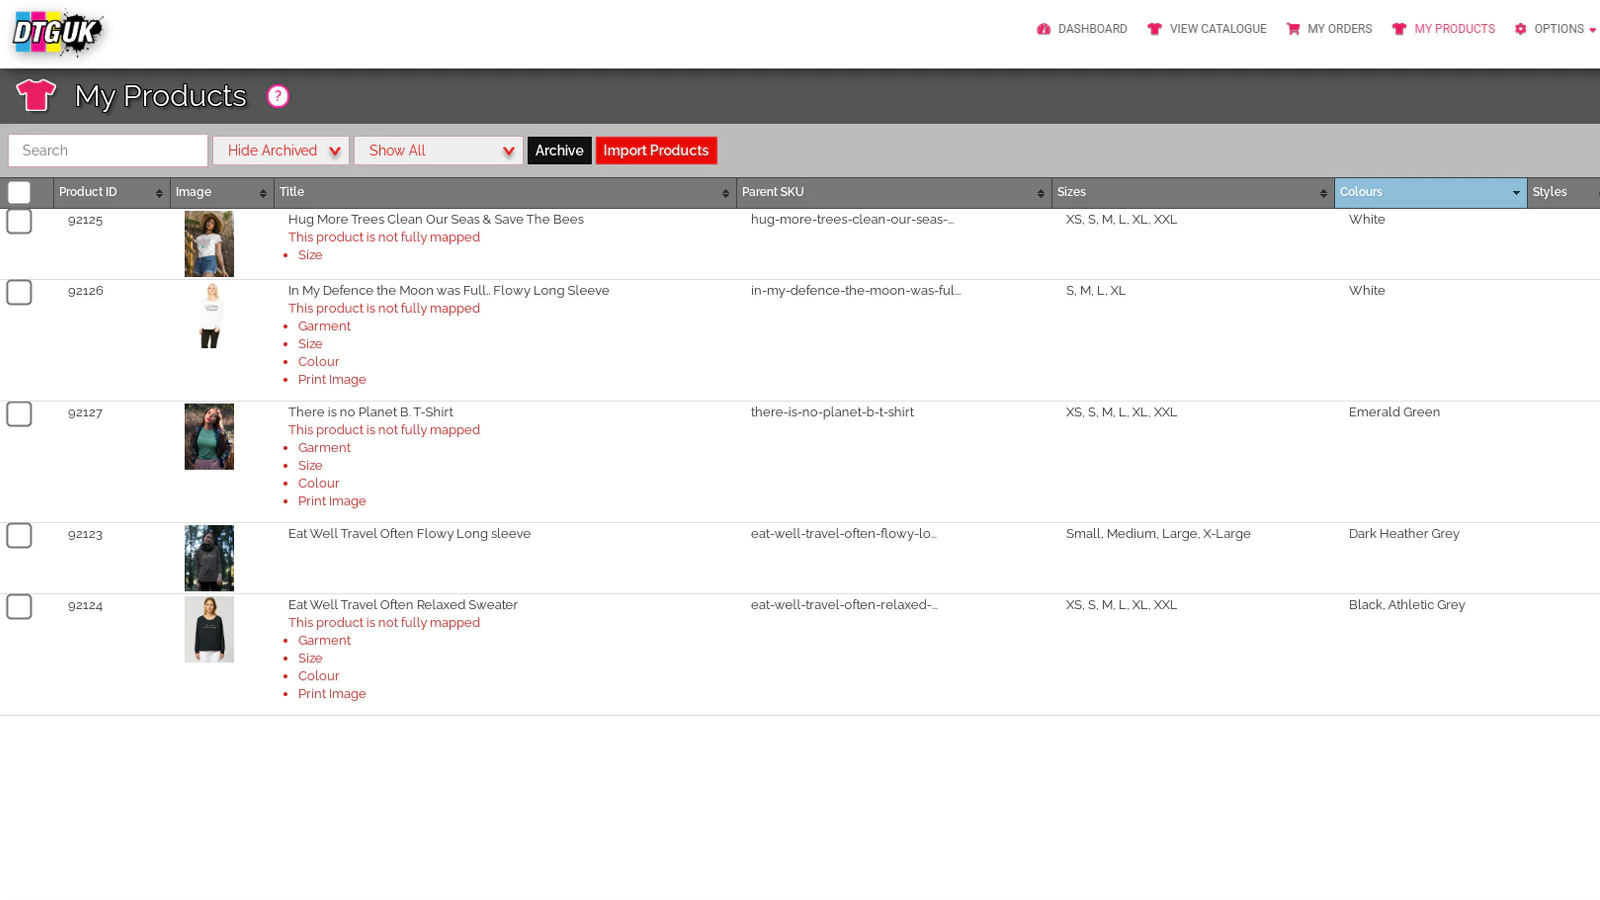Open the pink help question mark icon
Image resolution: width=1600 pixels, height=900 pixels.
point(278,96)
